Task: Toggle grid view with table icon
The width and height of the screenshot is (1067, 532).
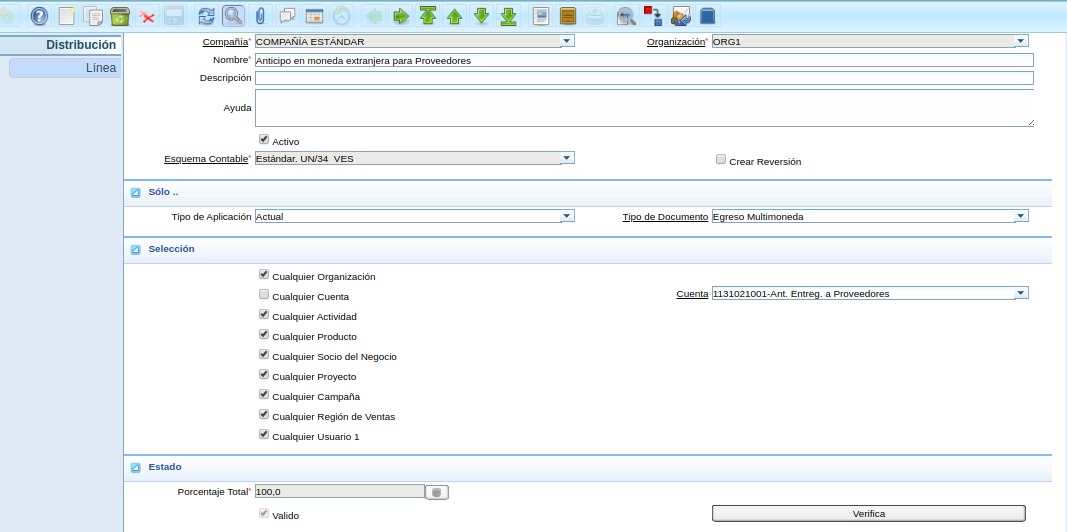Action: pyautogui.click(x=314, y=15)
